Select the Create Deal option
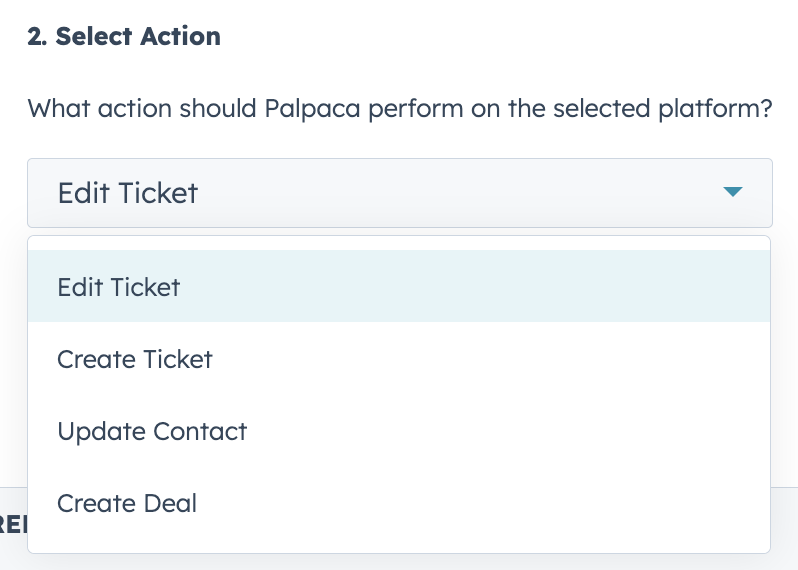Viewport: 798px width, 570px height. point(127,503)
